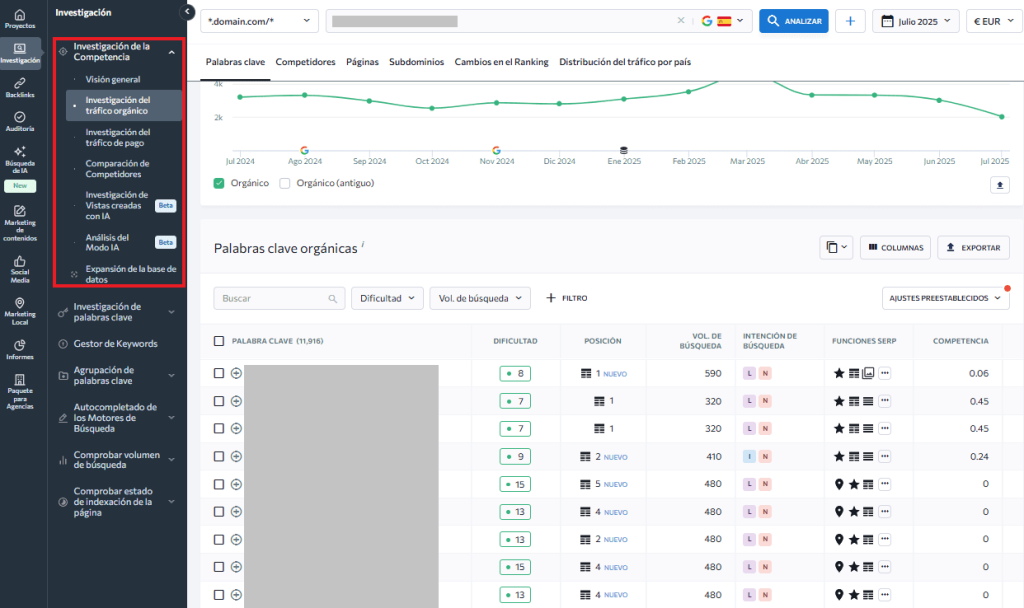The height and width of the screenshot is (608, 1024).
Task: Click the SERP position icon in the 590 row
Action: pyautogui.click(x=586, y=374)
